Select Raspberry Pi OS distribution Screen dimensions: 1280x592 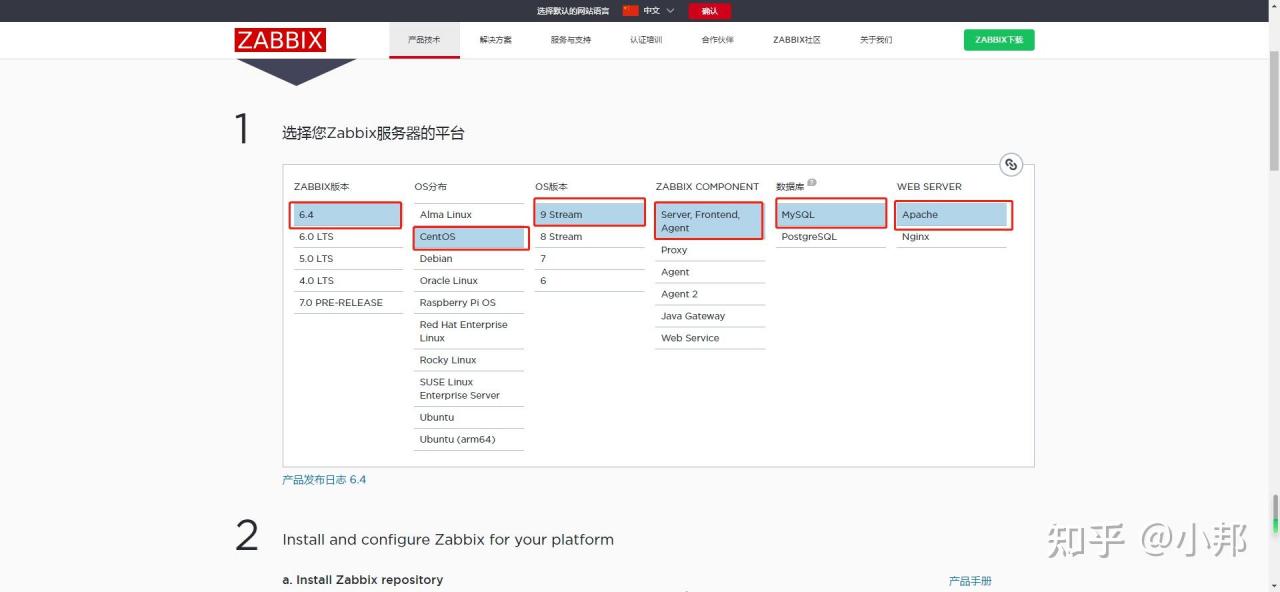pos(469,303)
